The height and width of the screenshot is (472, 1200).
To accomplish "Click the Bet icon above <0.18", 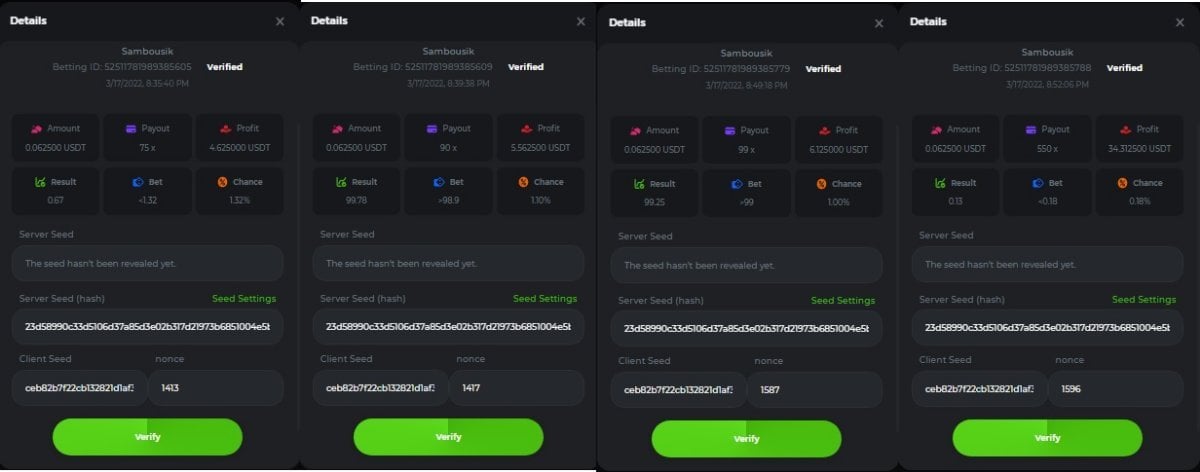I will [1037, 183].
